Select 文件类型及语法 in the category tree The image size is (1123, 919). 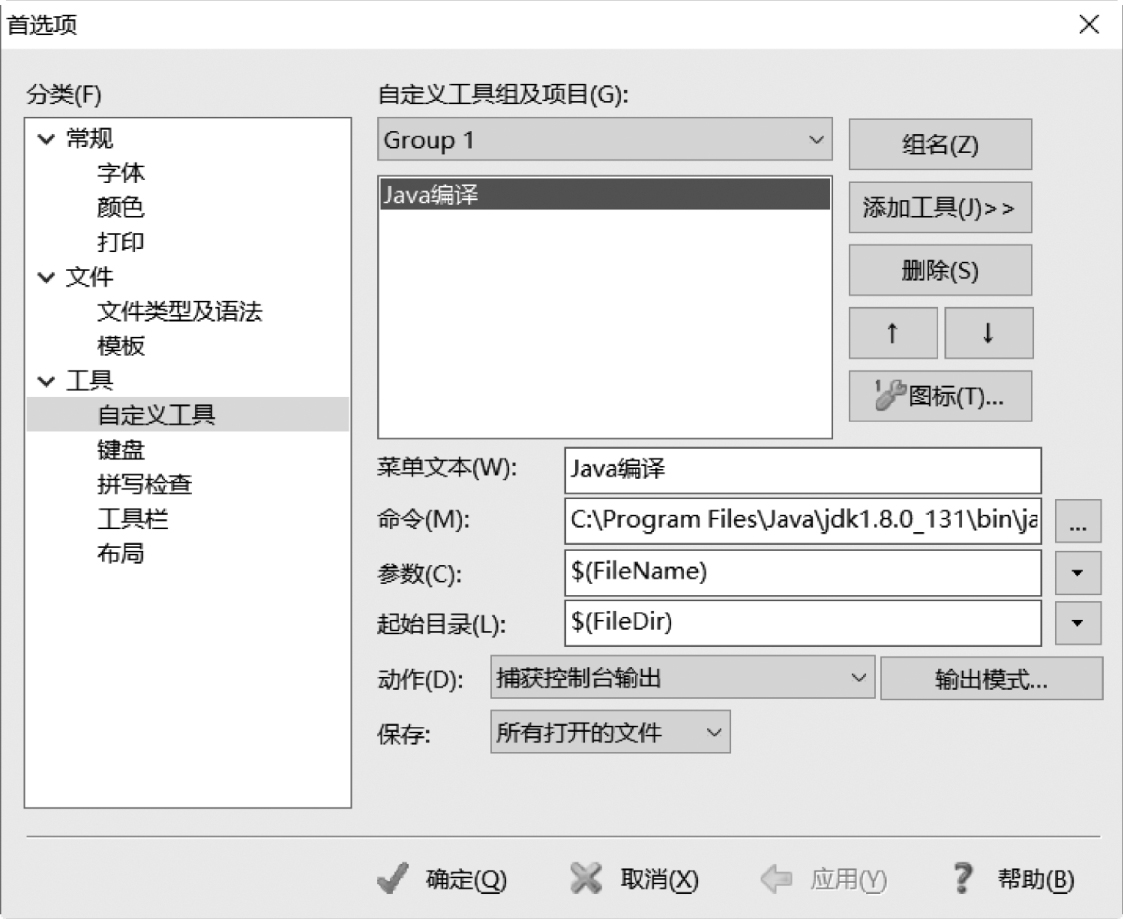(180, 312)
